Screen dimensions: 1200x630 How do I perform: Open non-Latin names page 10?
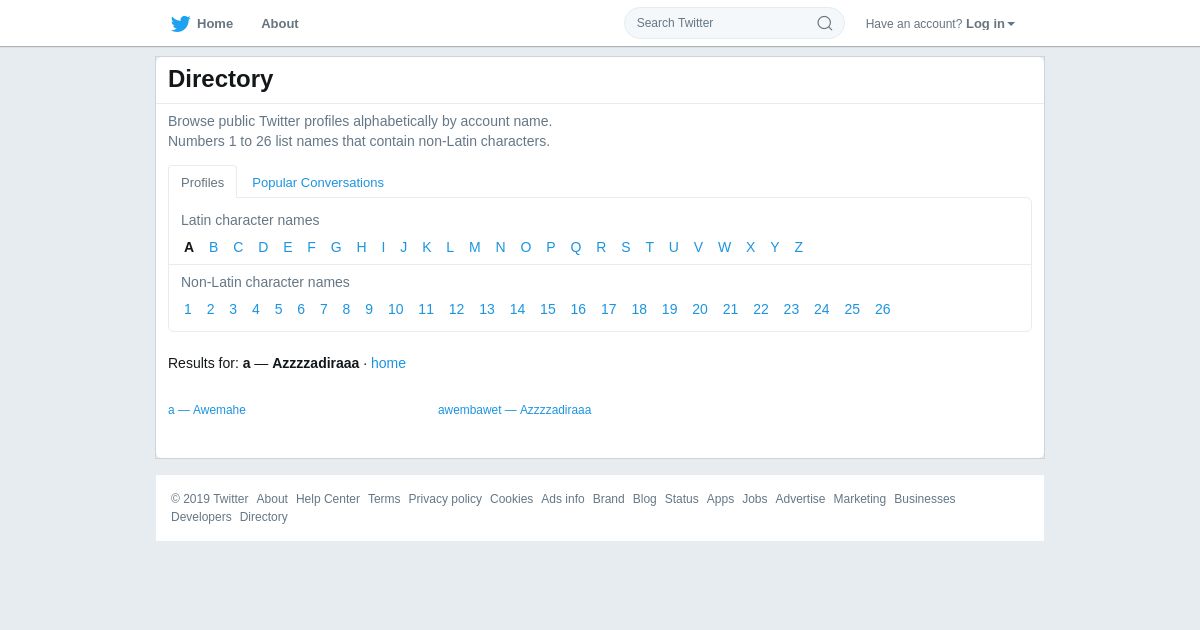(396, 309)
